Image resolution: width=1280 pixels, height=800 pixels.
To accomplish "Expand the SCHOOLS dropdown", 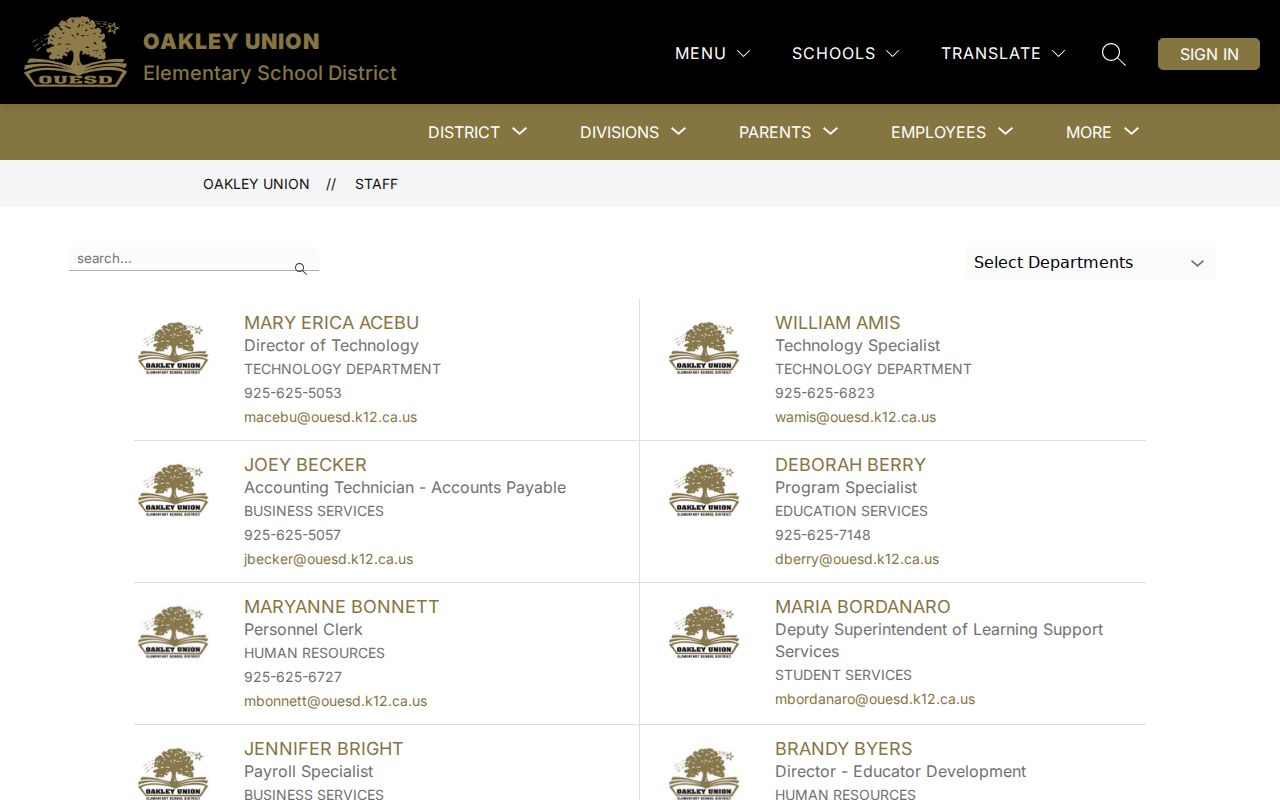I will click(x=845, y=53).
